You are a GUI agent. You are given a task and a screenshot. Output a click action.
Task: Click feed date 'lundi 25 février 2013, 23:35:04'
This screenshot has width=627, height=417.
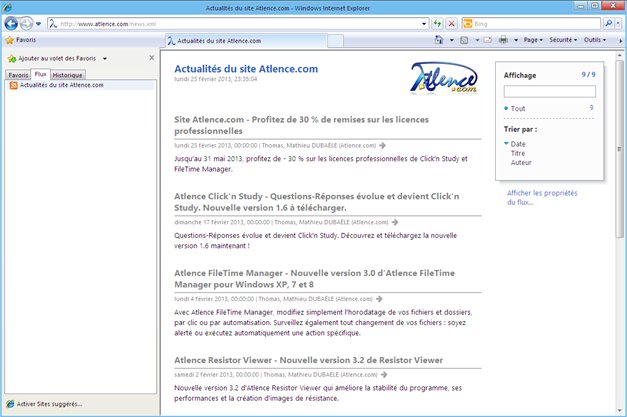pyautogui.click(x=216, y=79)
